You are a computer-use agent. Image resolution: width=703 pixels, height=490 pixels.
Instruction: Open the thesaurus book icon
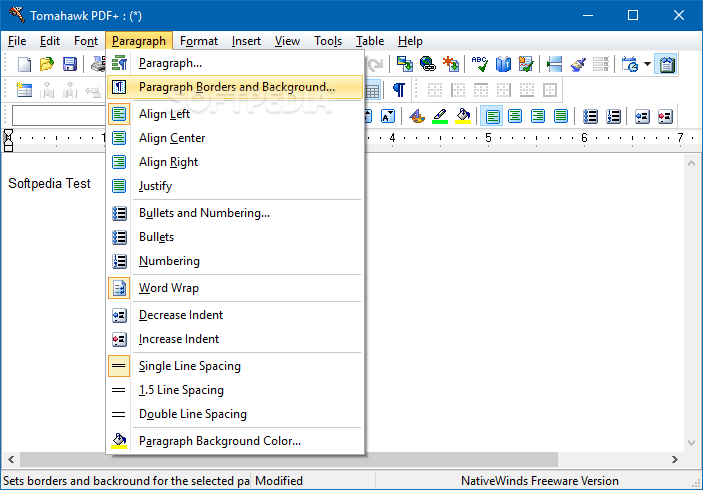click(x=503, y=64)
